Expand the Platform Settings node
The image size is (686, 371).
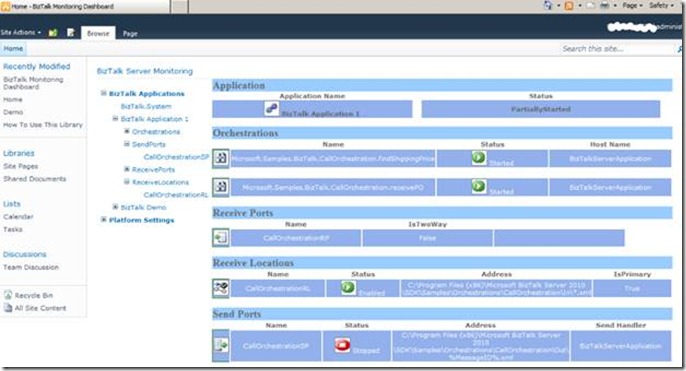[x=104, y=220]
